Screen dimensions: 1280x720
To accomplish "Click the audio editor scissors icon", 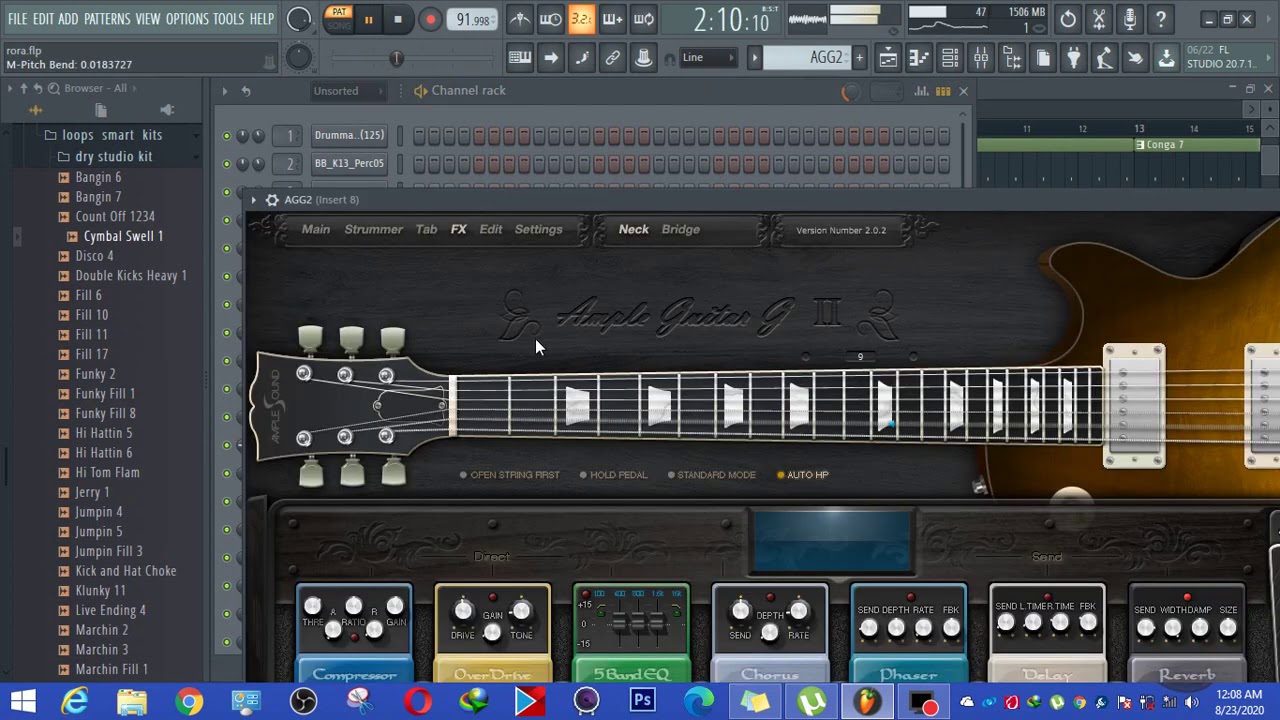I will [x=1099, y=19].
